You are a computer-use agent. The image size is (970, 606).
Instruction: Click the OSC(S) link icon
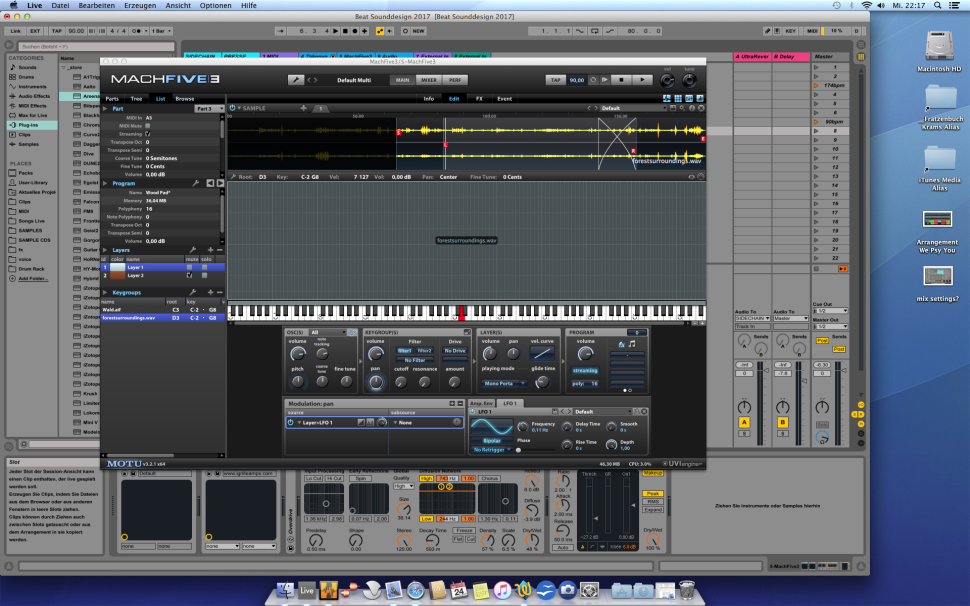[x=353, y=333]
